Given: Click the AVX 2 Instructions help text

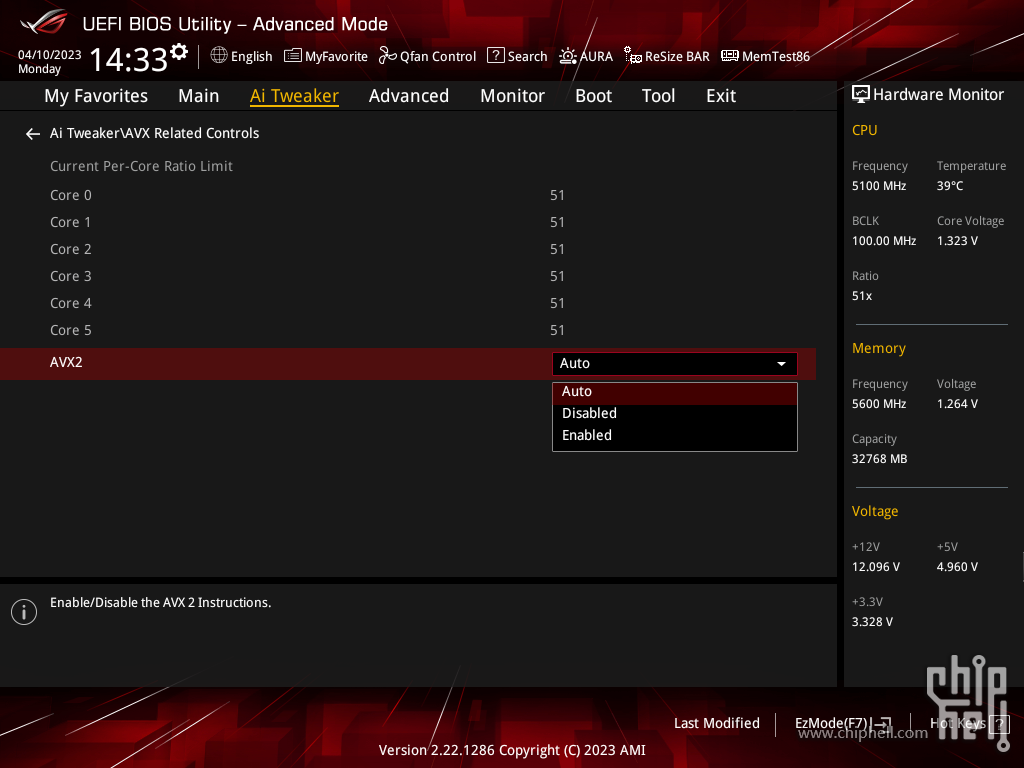Looking at the screenshot, I should [161, 603].
